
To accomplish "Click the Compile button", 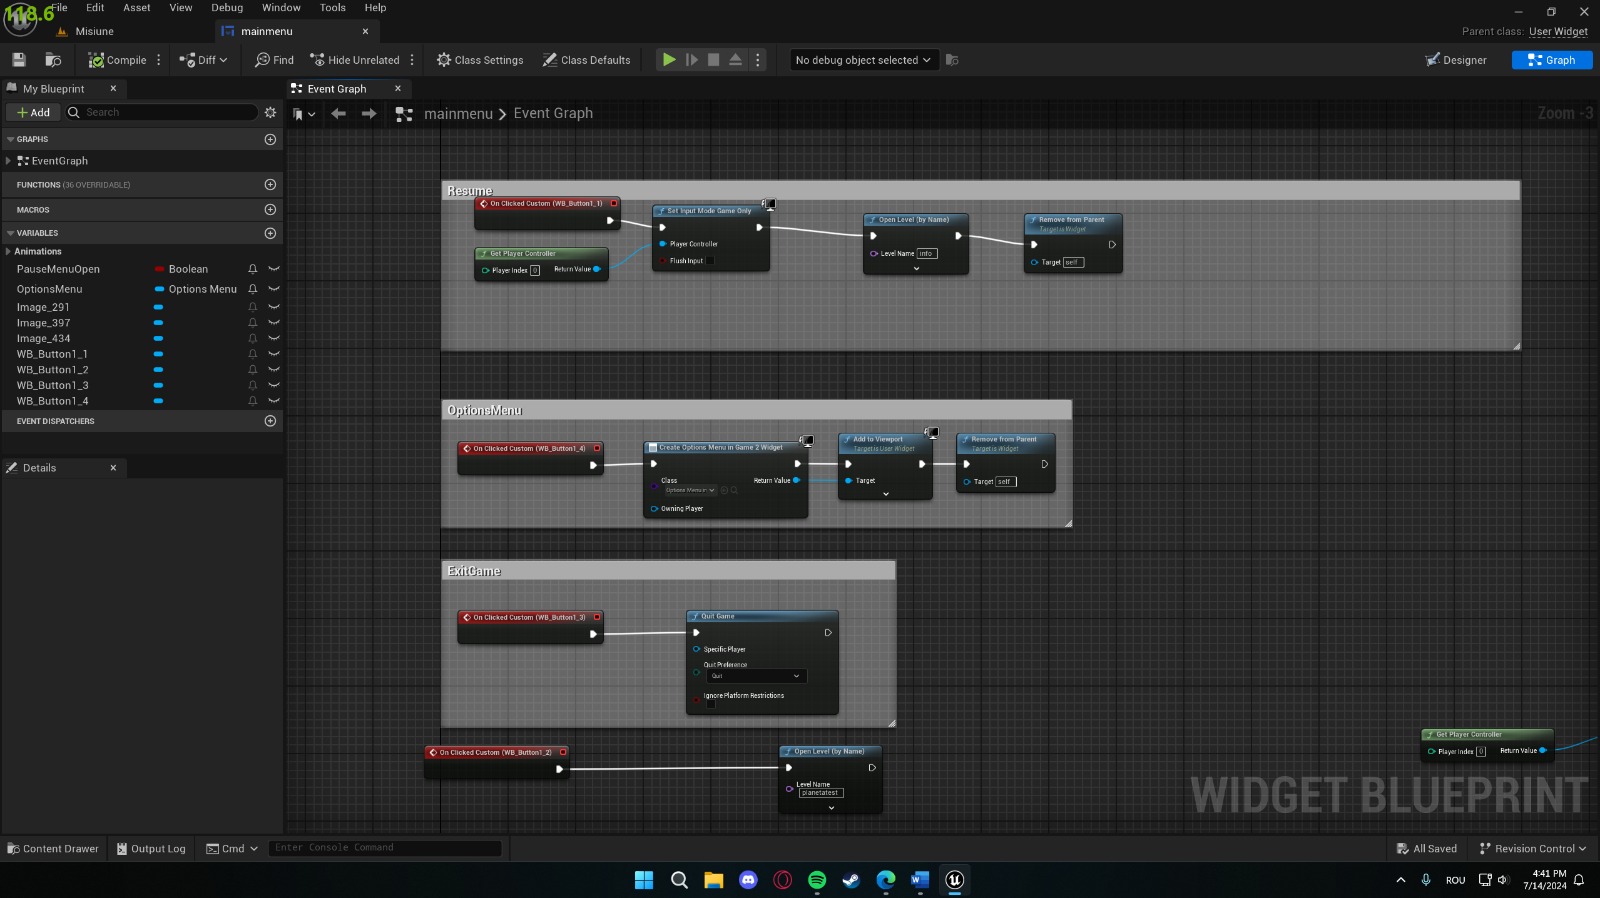I will click(118, 60).
